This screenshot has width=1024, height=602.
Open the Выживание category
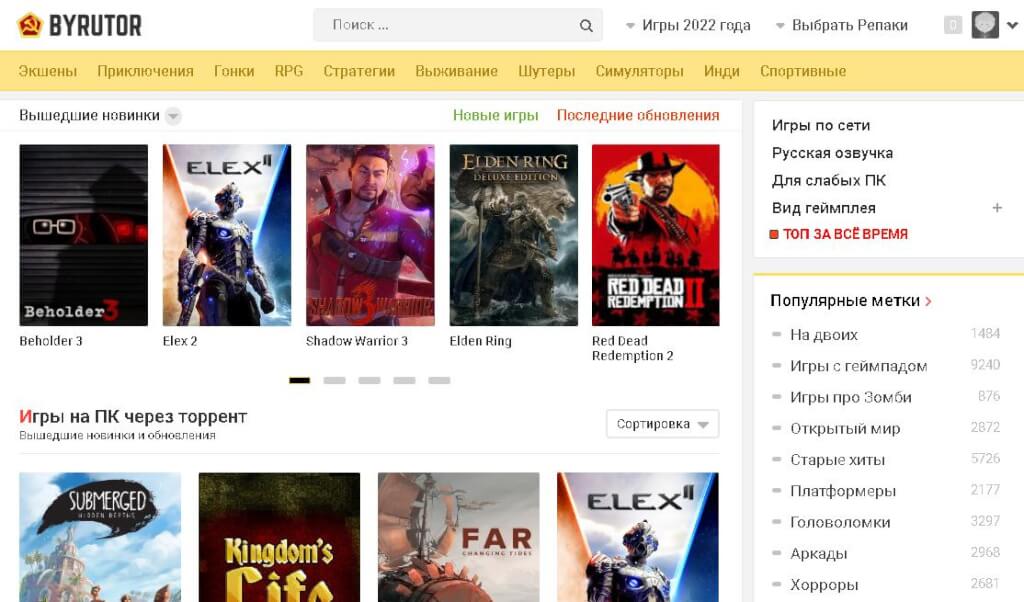click(x=456, y=71)
